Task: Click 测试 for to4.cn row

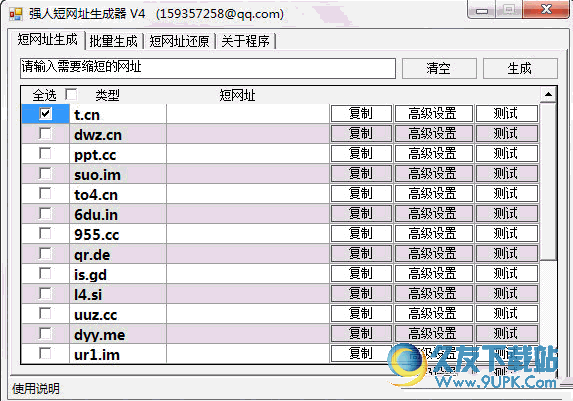Action: [x=506, y=193]
